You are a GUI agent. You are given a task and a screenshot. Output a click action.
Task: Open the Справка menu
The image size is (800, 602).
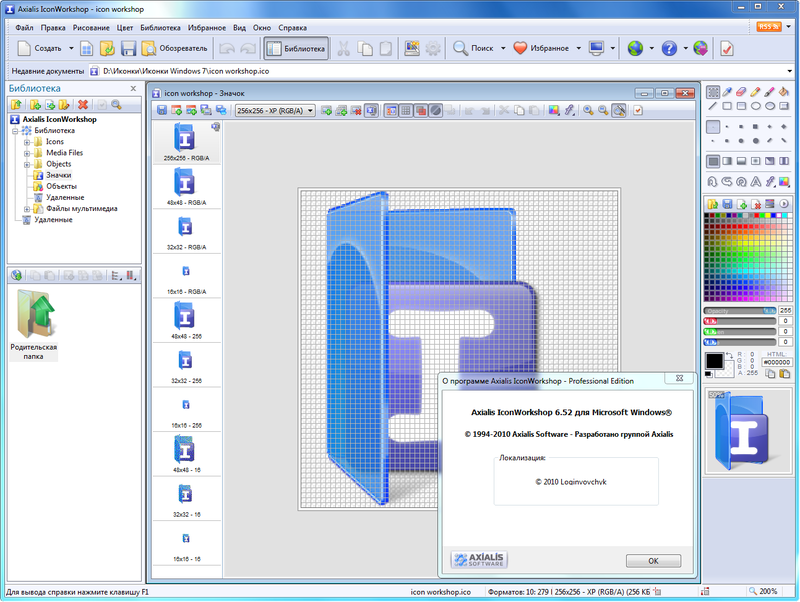292,28
